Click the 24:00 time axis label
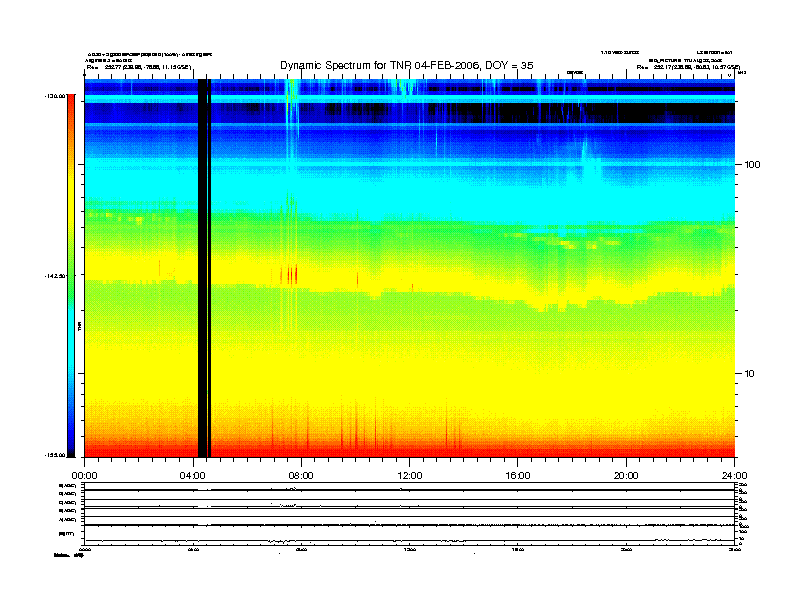Viewport: 792px width, 612px height. [x=734, y=476]
